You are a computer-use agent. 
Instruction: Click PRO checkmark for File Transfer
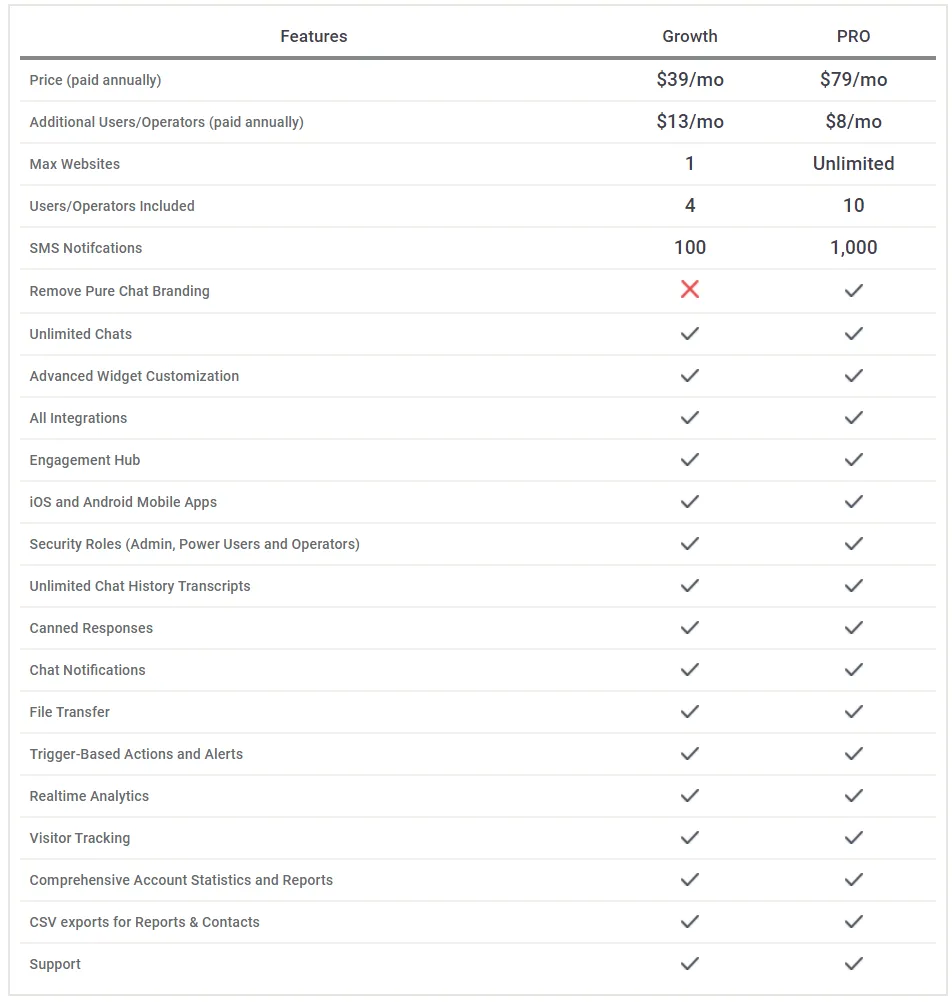point(854,712)
